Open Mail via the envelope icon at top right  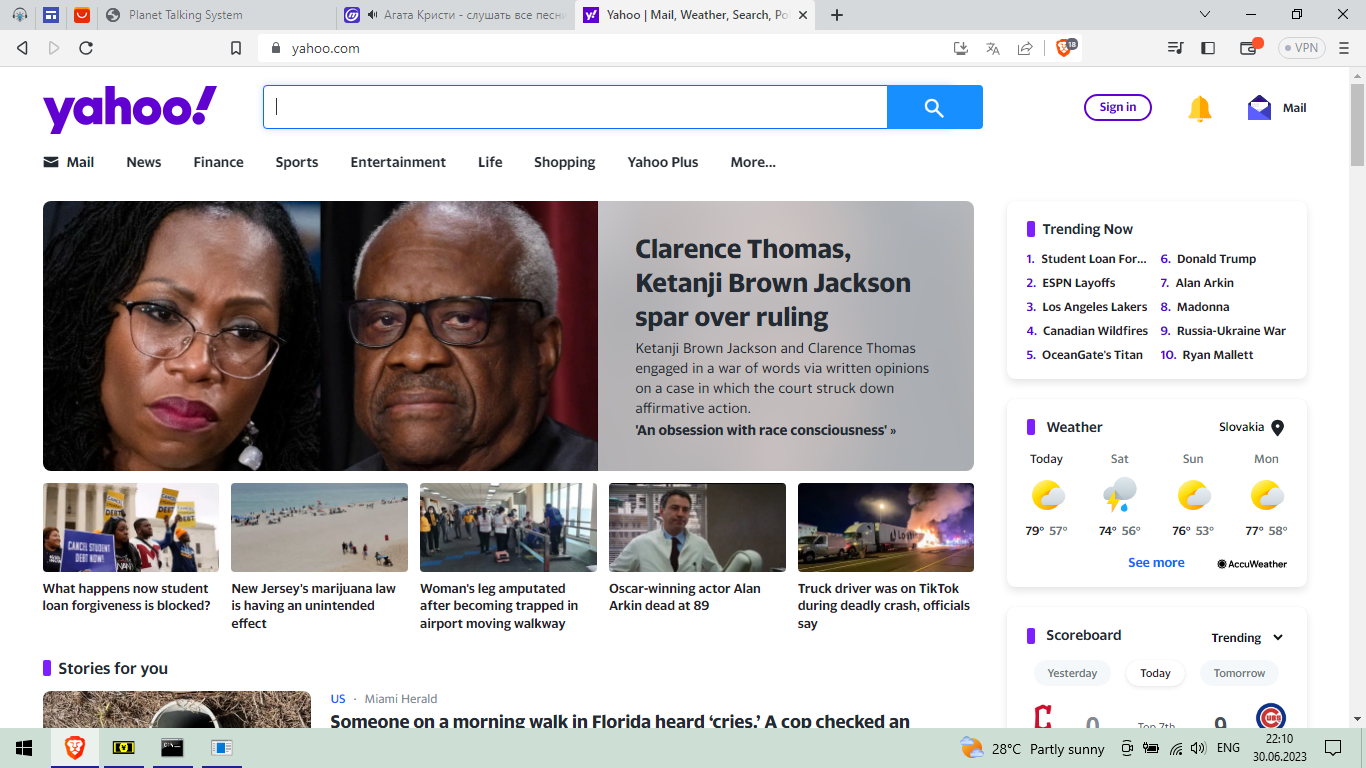point(1259,107)
